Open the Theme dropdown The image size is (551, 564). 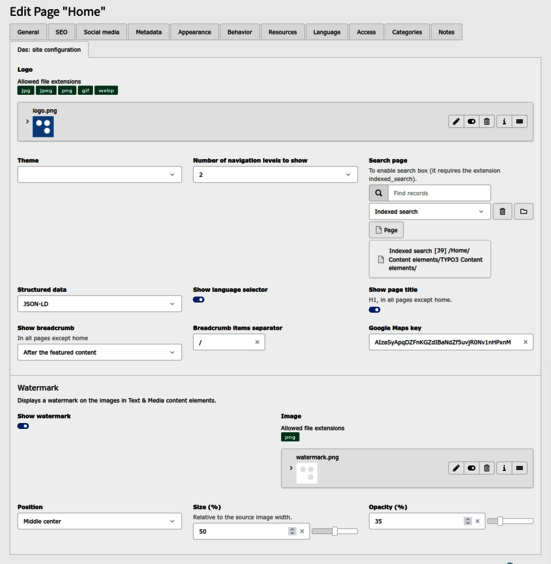pyautogui.click(x=100, y=174)
